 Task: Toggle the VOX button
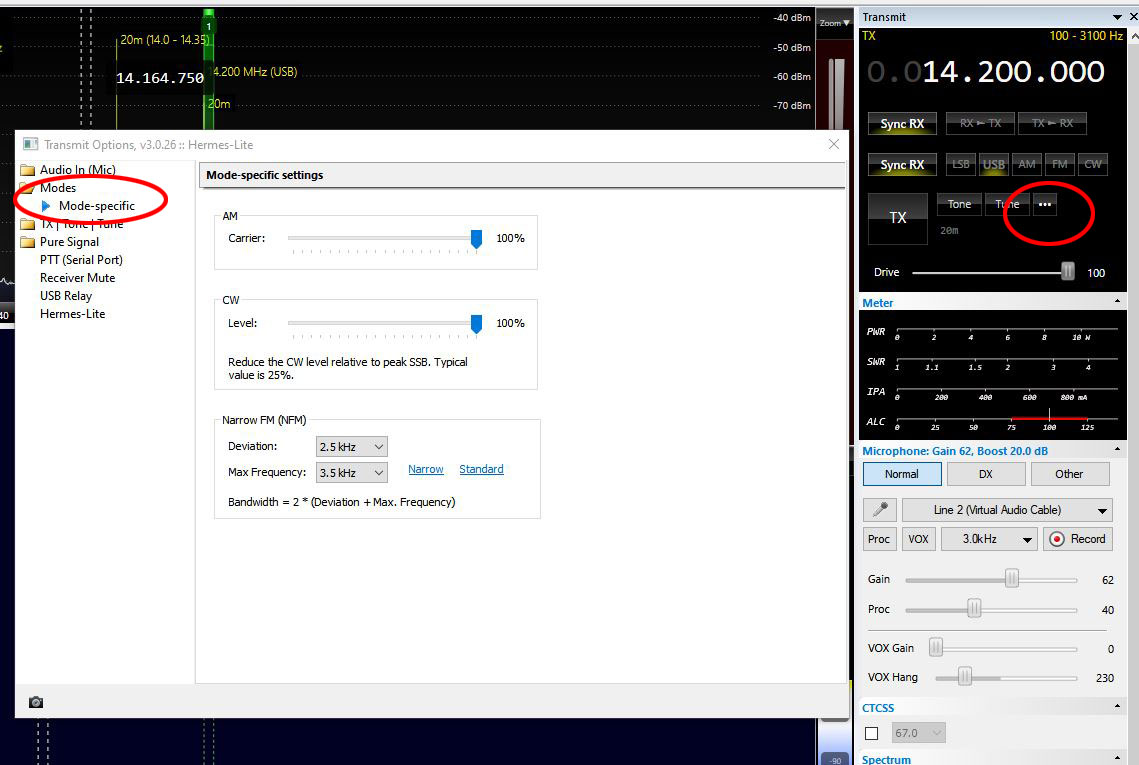[918, 539]
